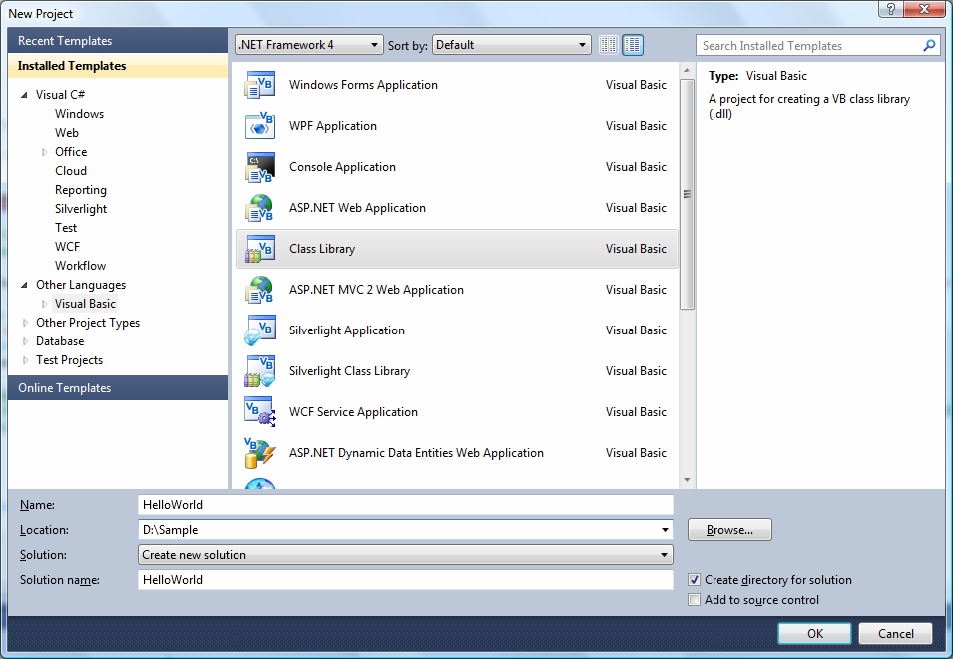Expand the Visual Basic tree node
The image size is (953, 659).
[x=44, y=304]
